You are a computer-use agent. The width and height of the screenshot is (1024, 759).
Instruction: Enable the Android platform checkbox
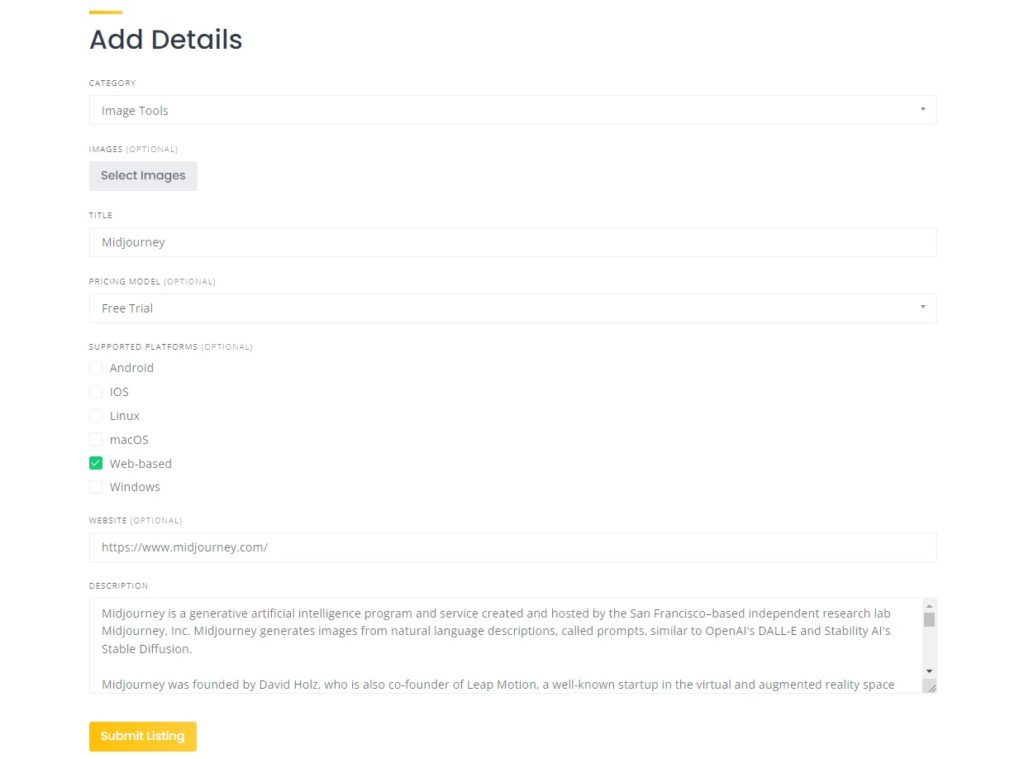[96, 368]
